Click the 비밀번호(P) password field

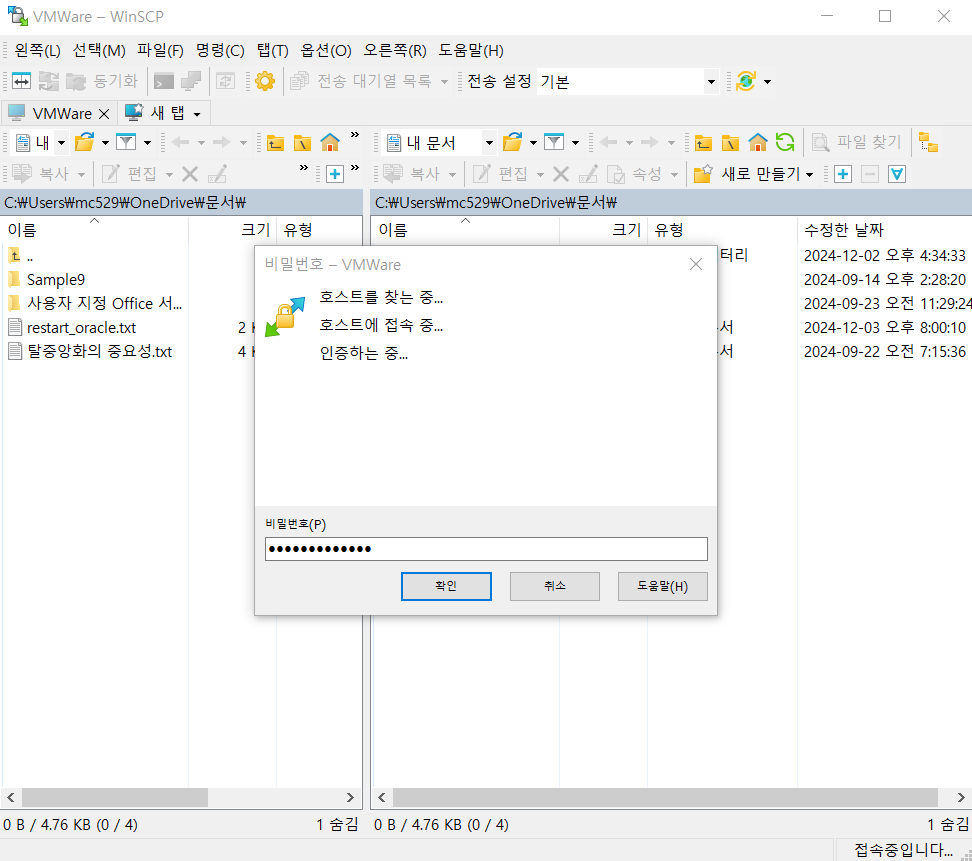[x=486, y=549]
